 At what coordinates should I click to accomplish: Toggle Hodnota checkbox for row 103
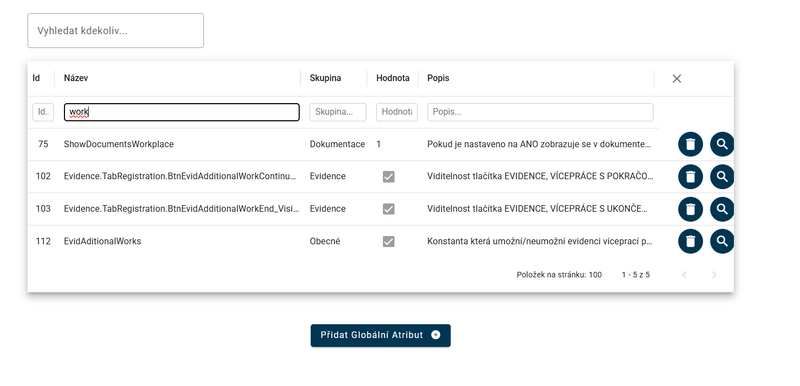click(x=389, y=209)
